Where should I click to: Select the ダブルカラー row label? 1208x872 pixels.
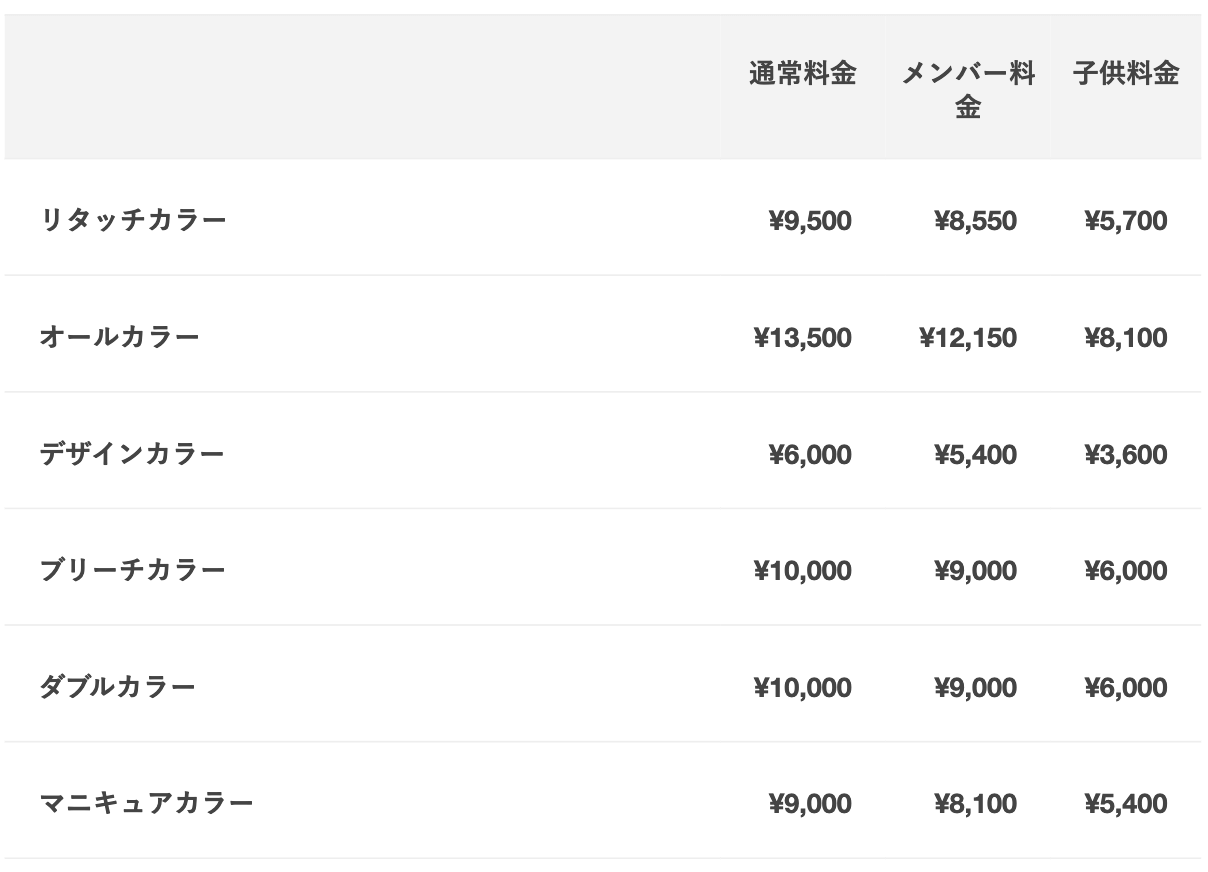coord(118,688)
